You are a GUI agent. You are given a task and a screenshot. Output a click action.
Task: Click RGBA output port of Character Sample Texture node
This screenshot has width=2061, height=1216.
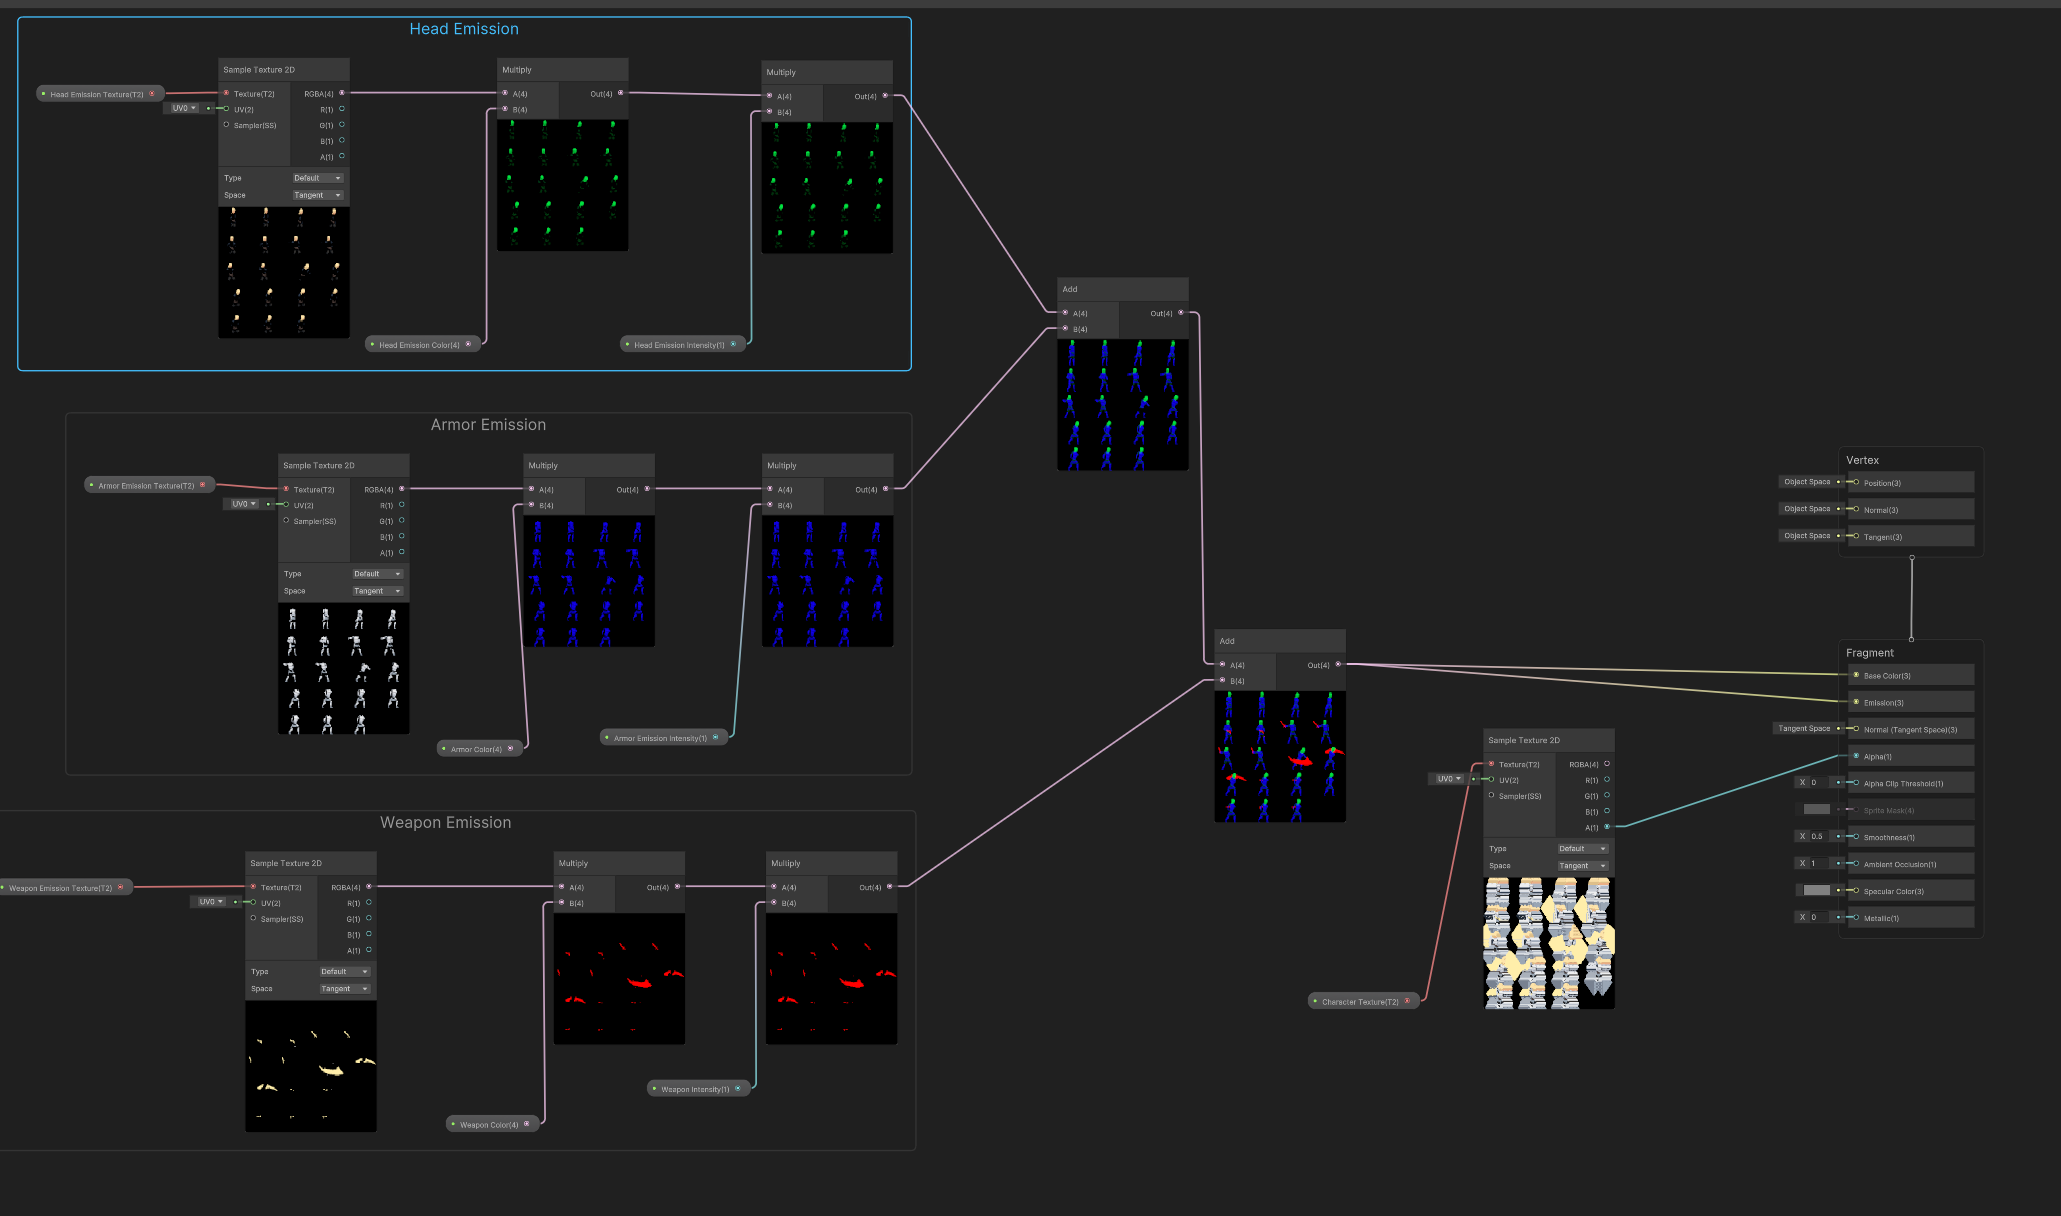[x=1607, y=764]
